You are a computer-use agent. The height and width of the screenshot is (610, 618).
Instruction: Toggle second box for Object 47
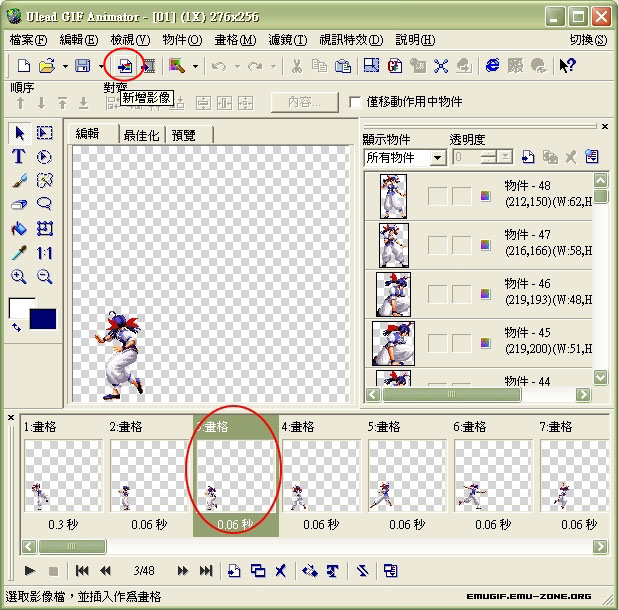tap(461, 245)
